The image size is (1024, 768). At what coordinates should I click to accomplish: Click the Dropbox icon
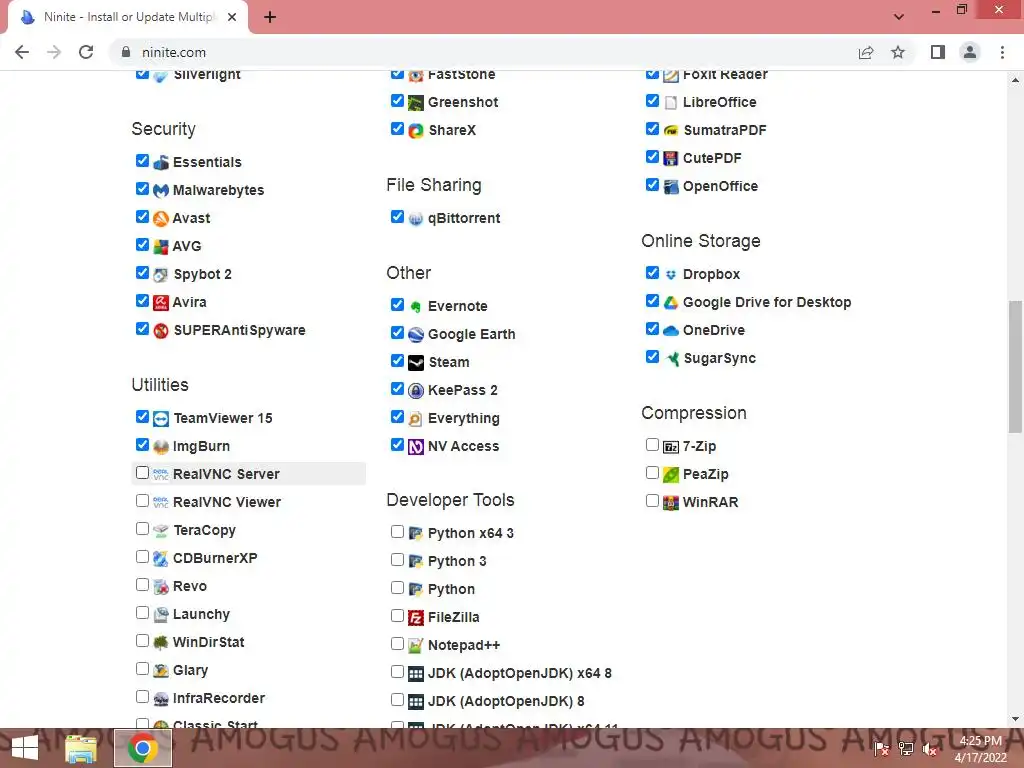tap(671, 274)
